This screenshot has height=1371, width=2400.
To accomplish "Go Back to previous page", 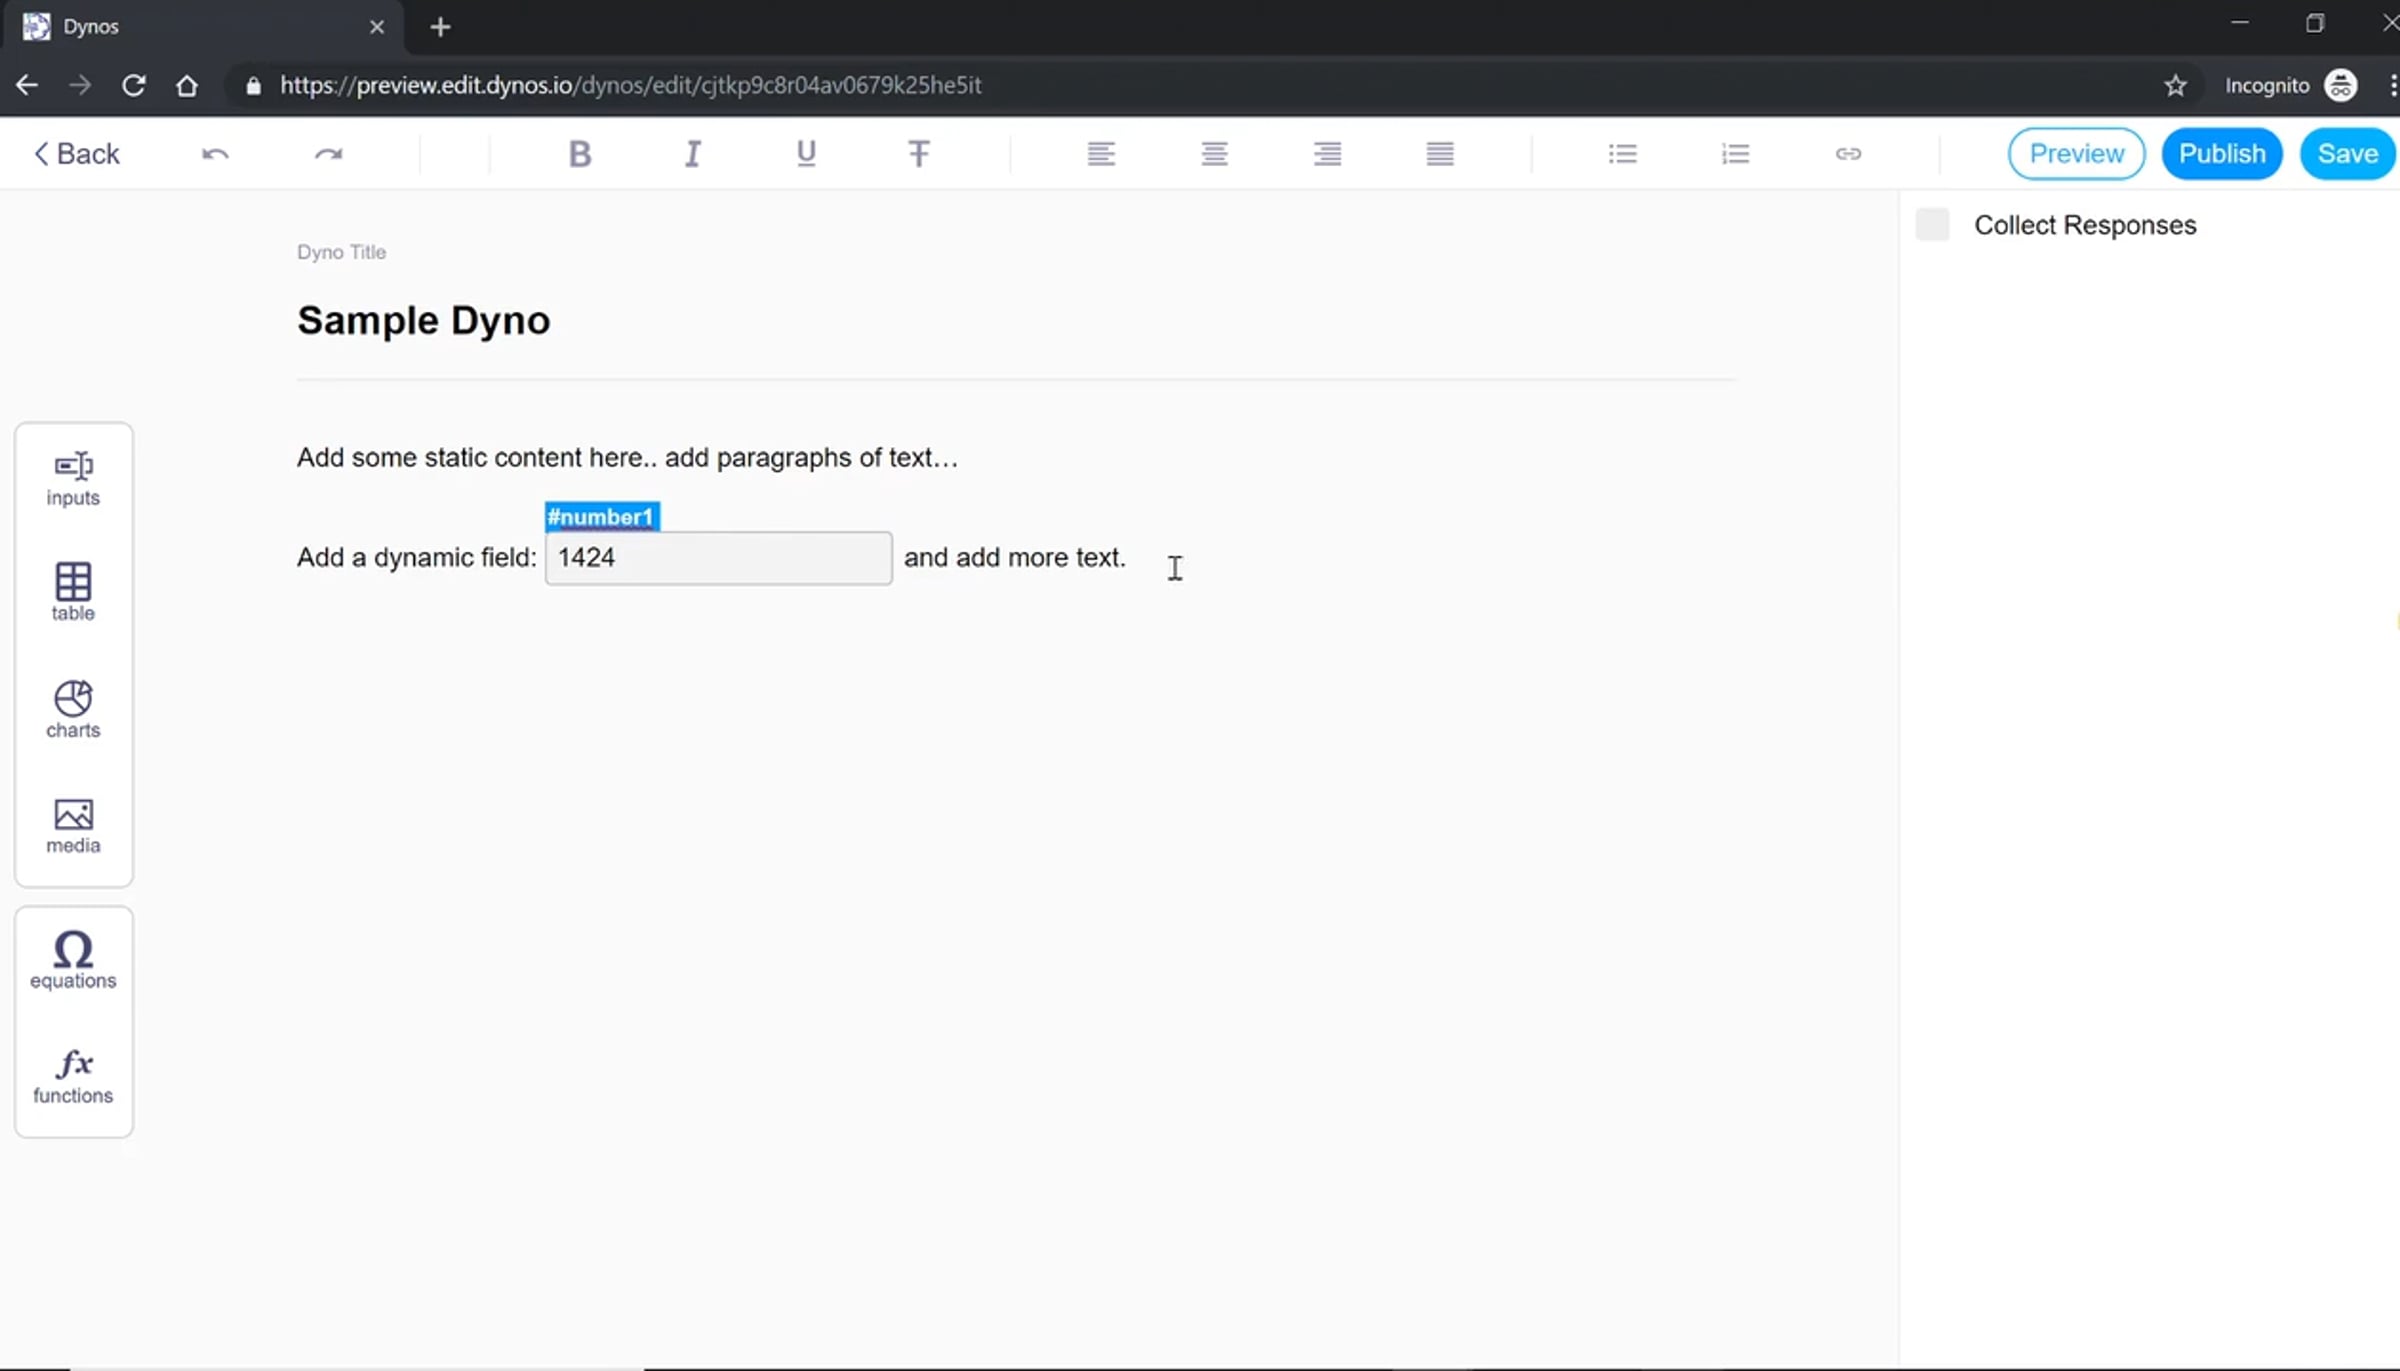I will point(76,154).
